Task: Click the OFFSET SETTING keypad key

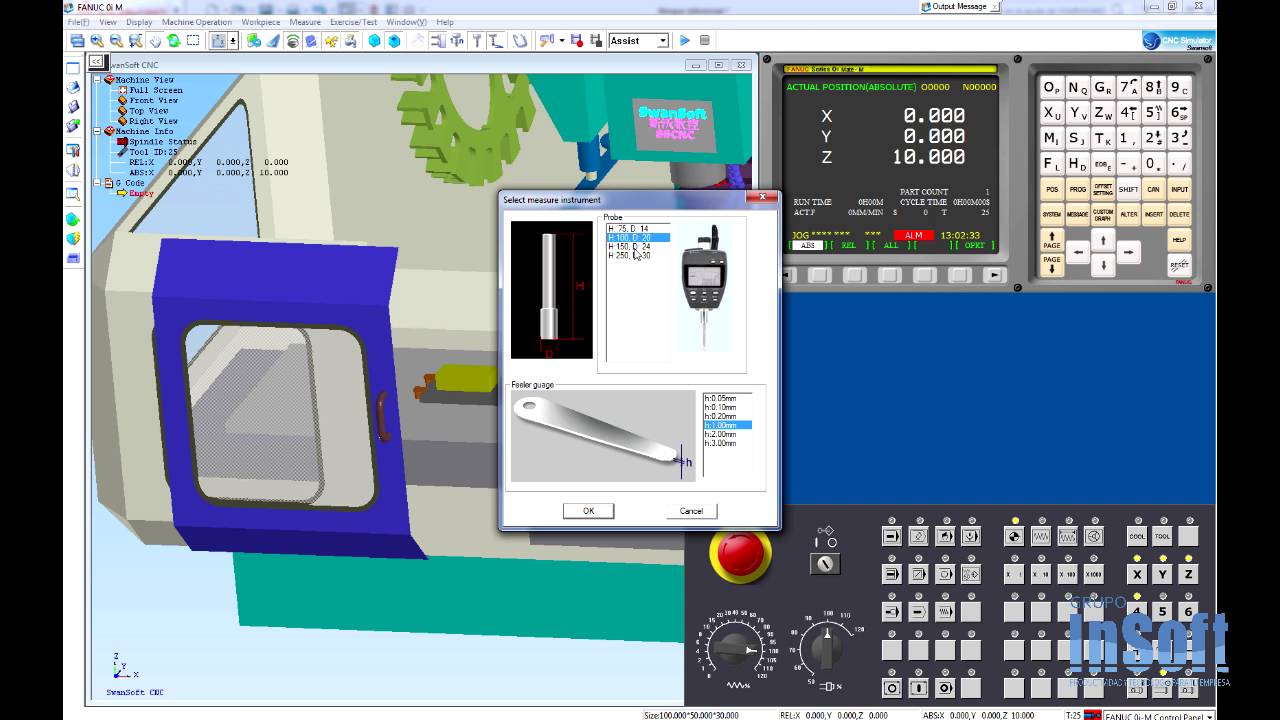Action: pos(1103,189)
